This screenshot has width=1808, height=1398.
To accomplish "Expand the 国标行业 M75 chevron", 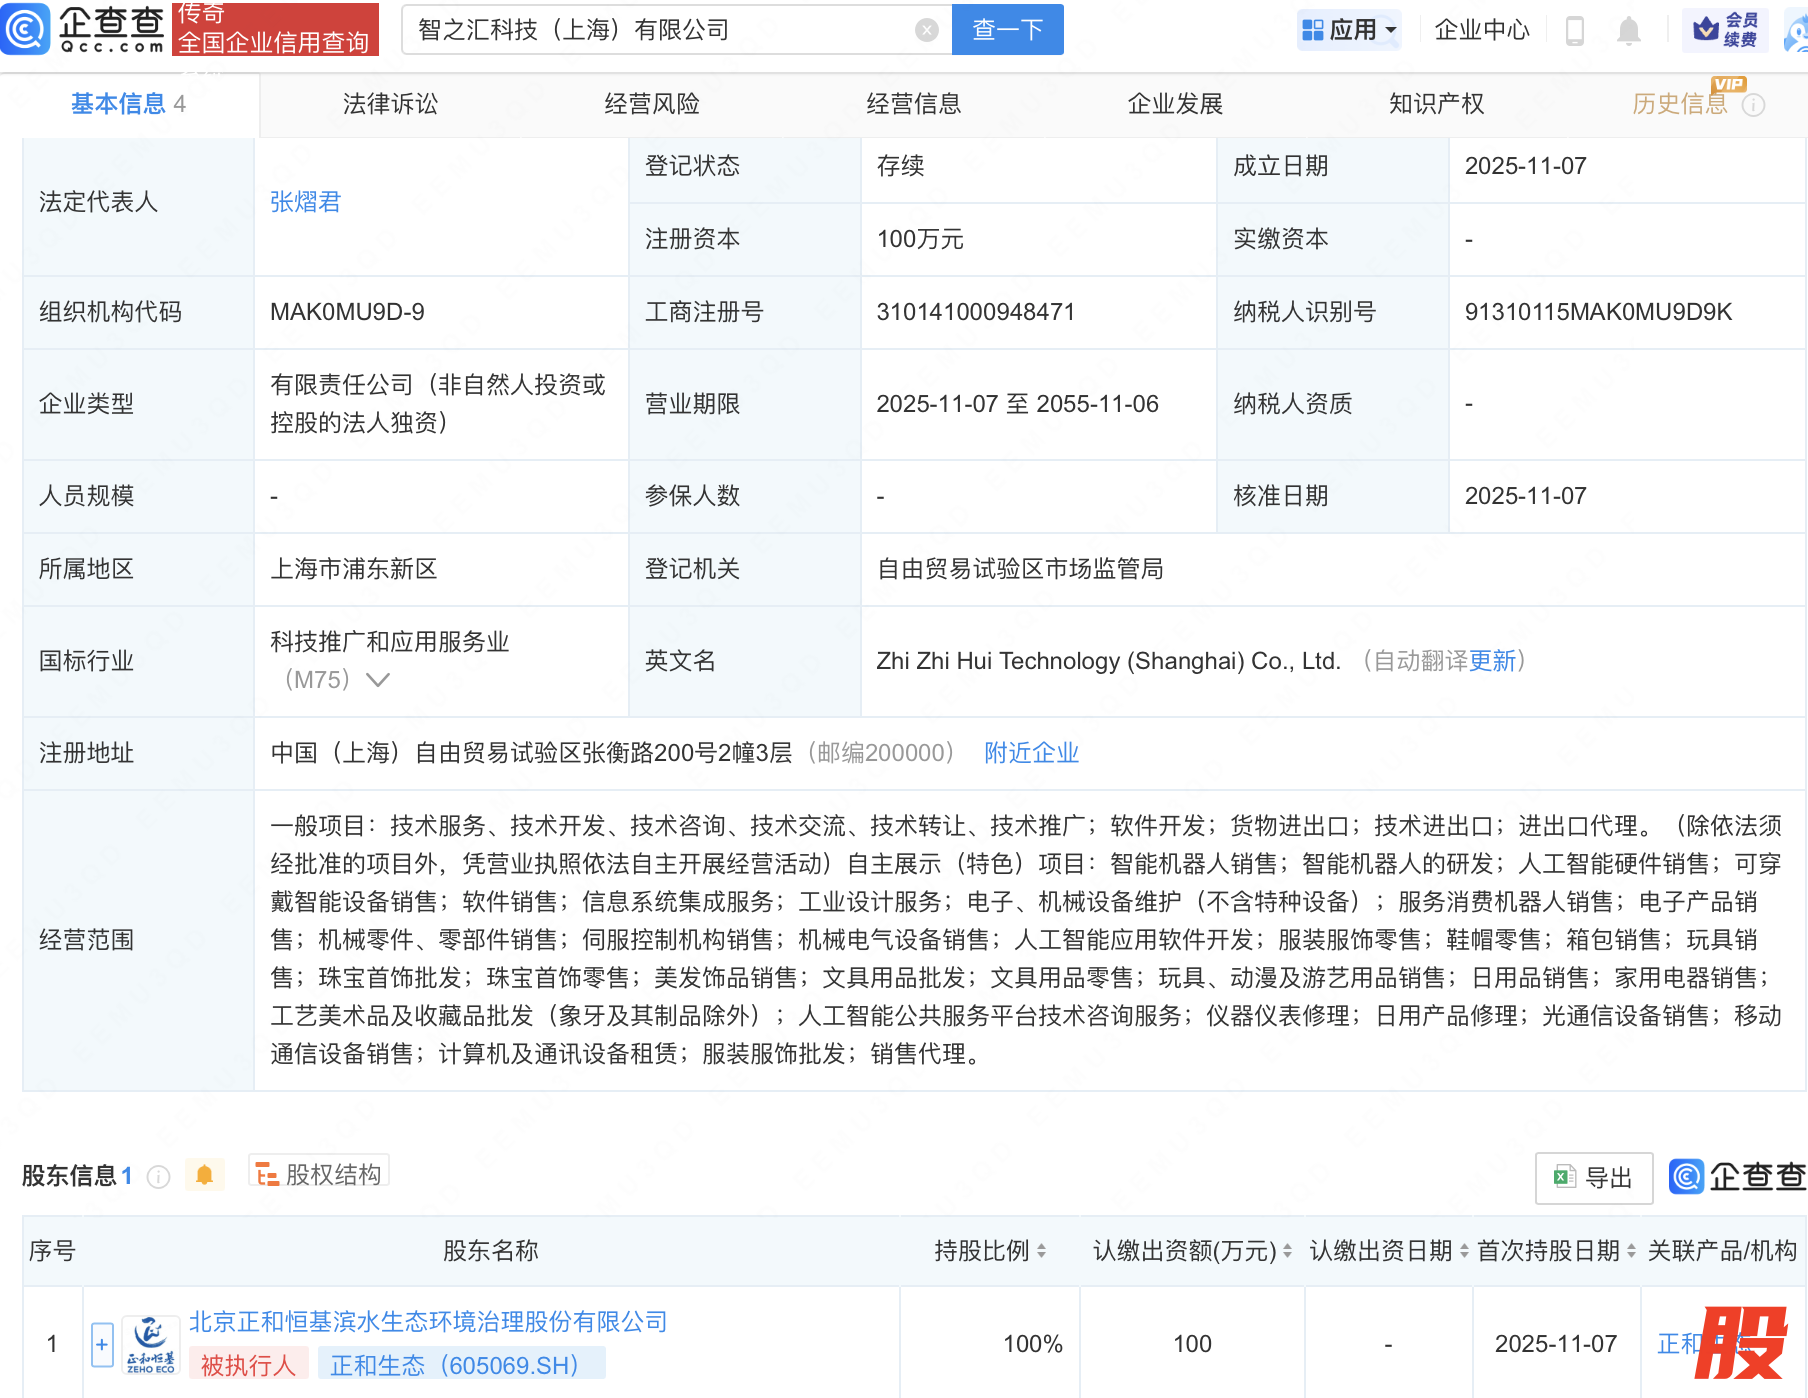I will click(378, 680).
